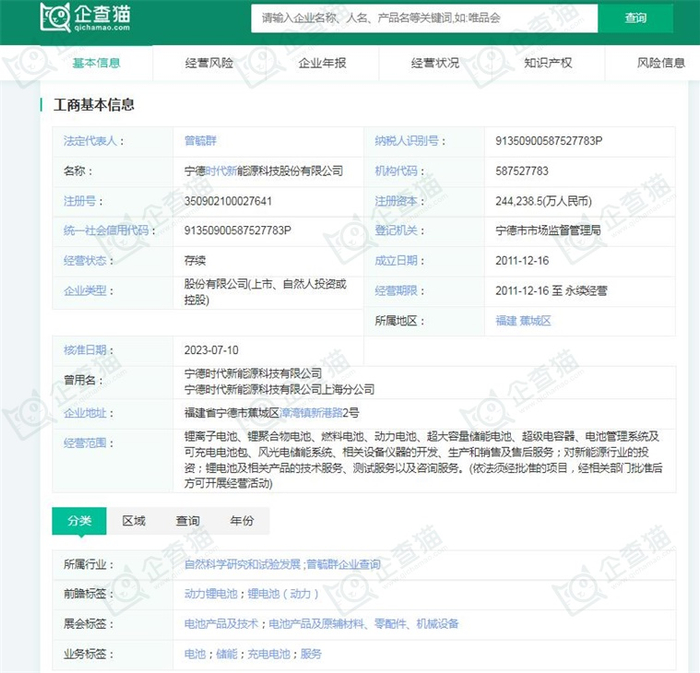This screenshot has height=673, width=700.
Task: Click the 统一社会信用代码 label
Action: [106, 230]
